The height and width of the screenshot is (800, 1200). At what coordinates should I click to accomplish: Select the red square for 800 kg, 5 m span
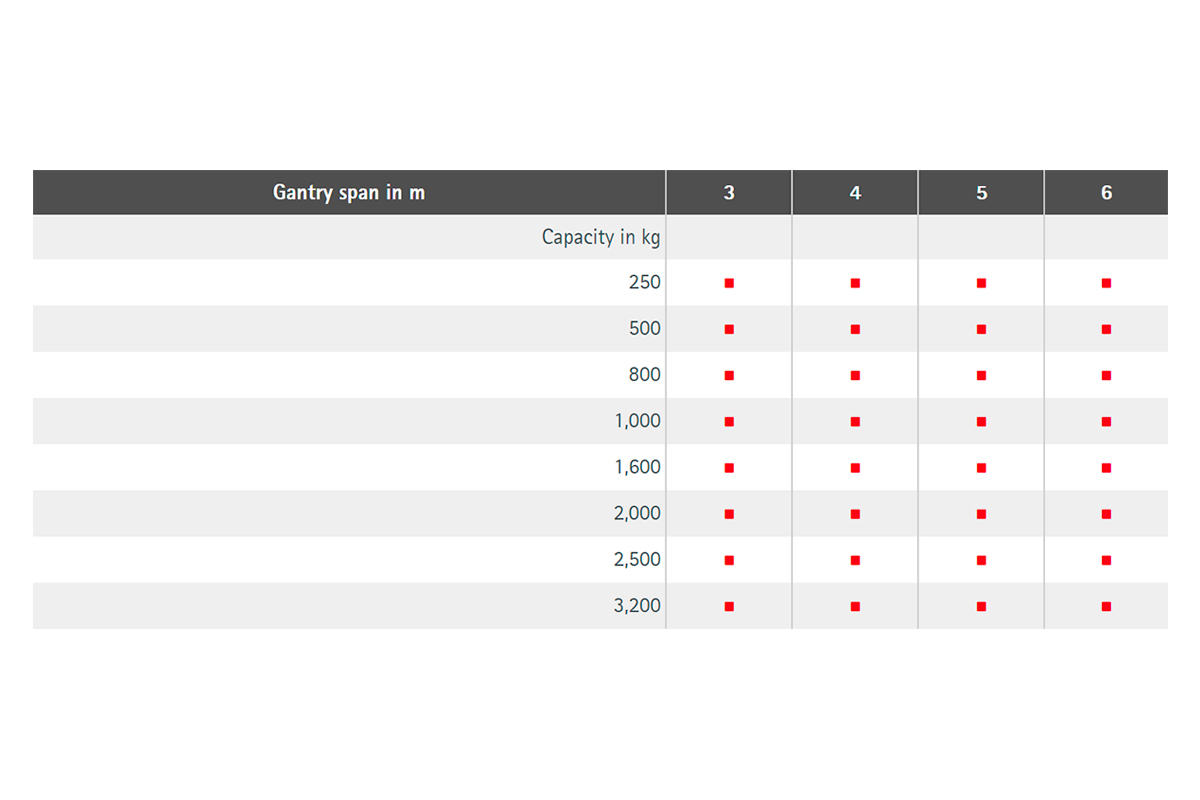pos(981,375)
